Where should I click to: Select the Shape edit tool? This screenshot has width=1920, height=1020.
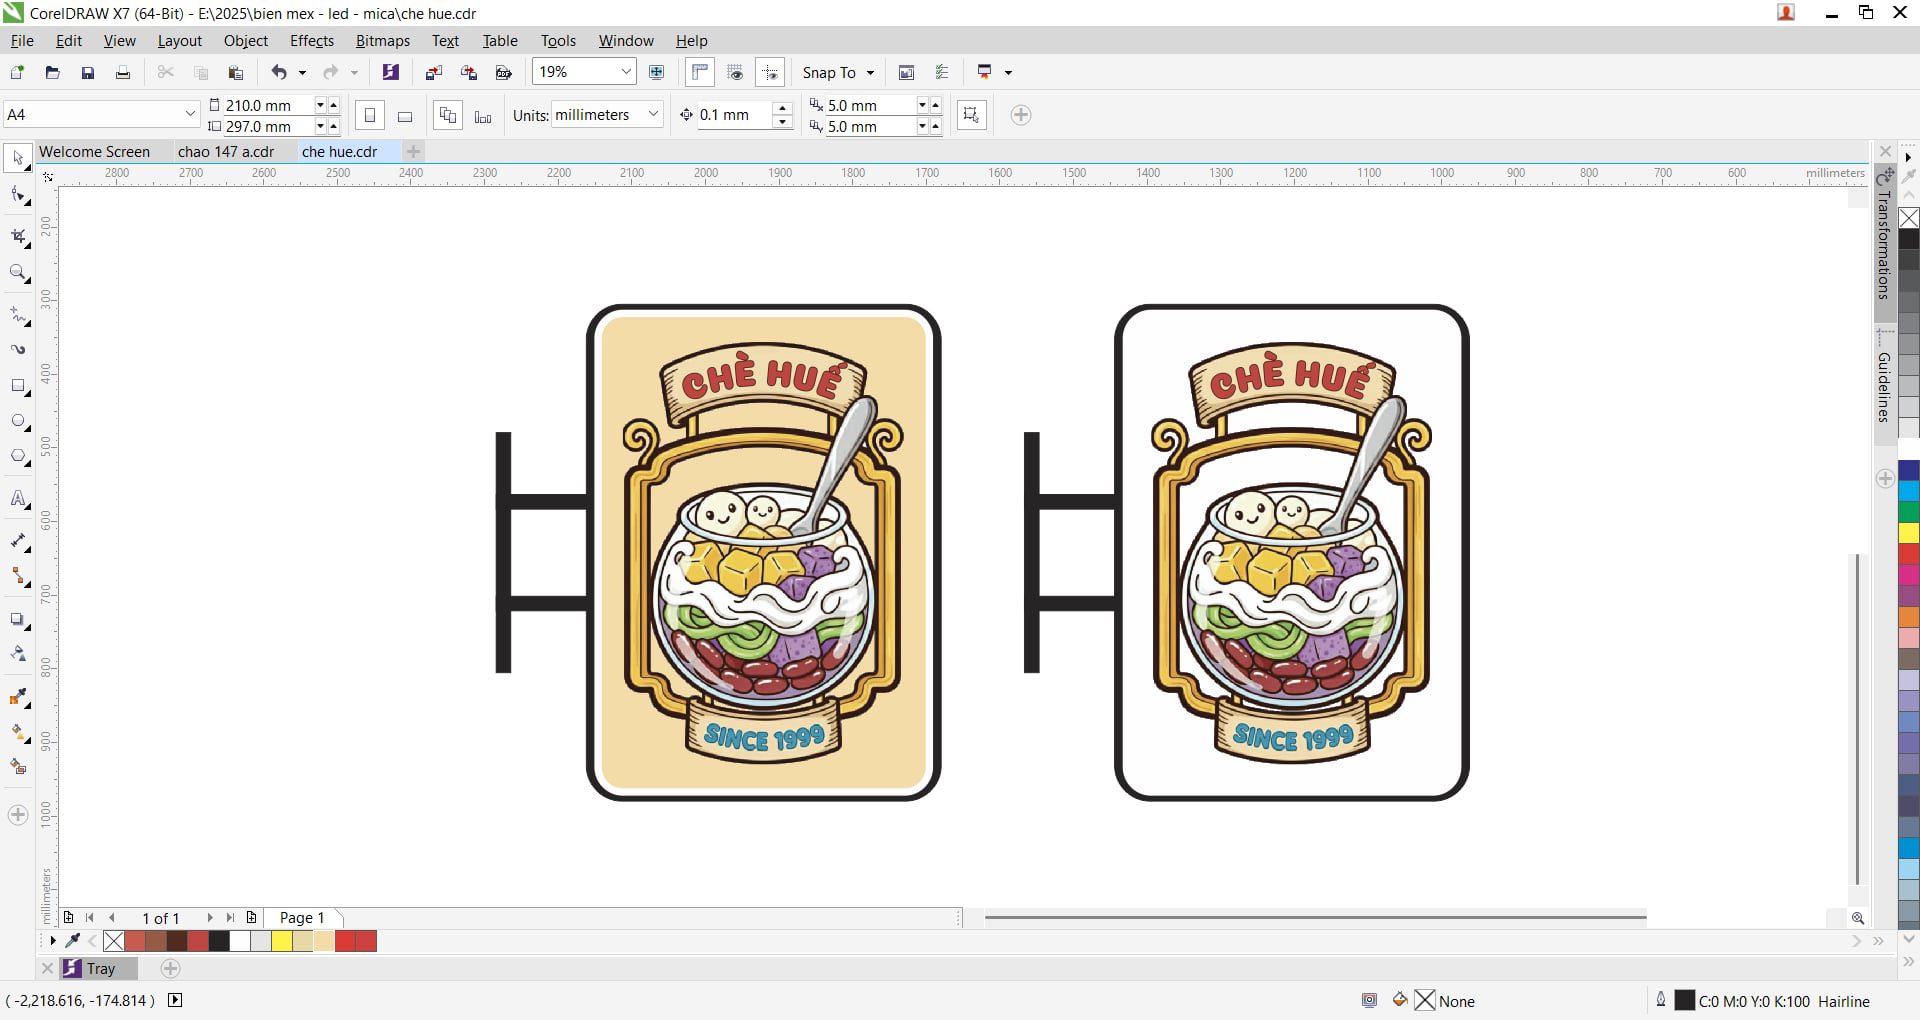pyautogui.click(x=18, y=194)
